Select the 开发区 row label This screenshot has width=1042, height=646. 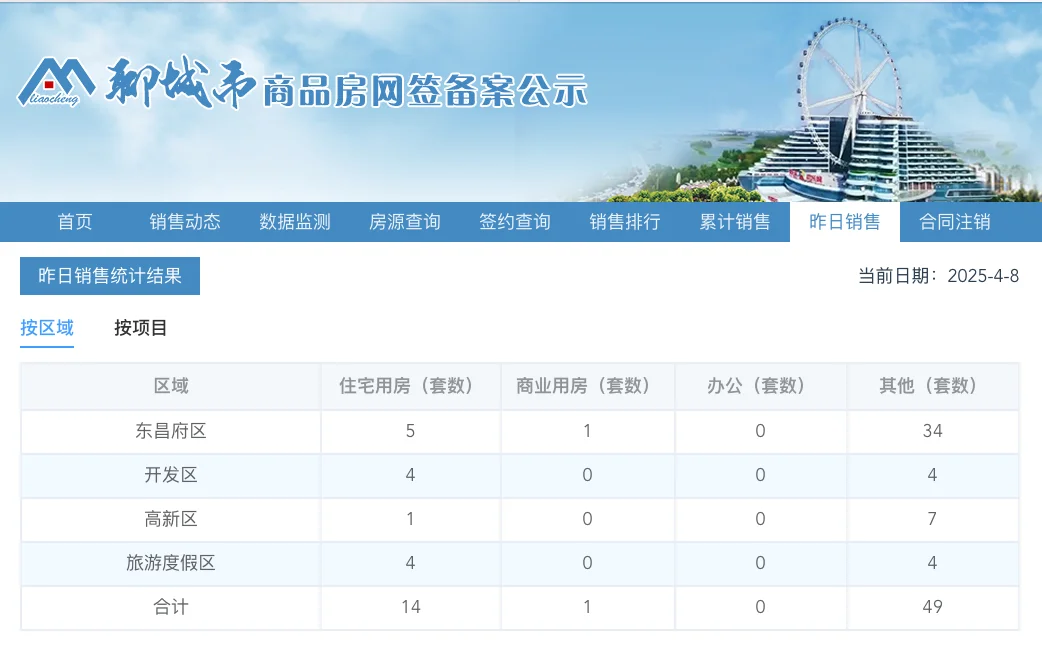click(x=171, y=475)
